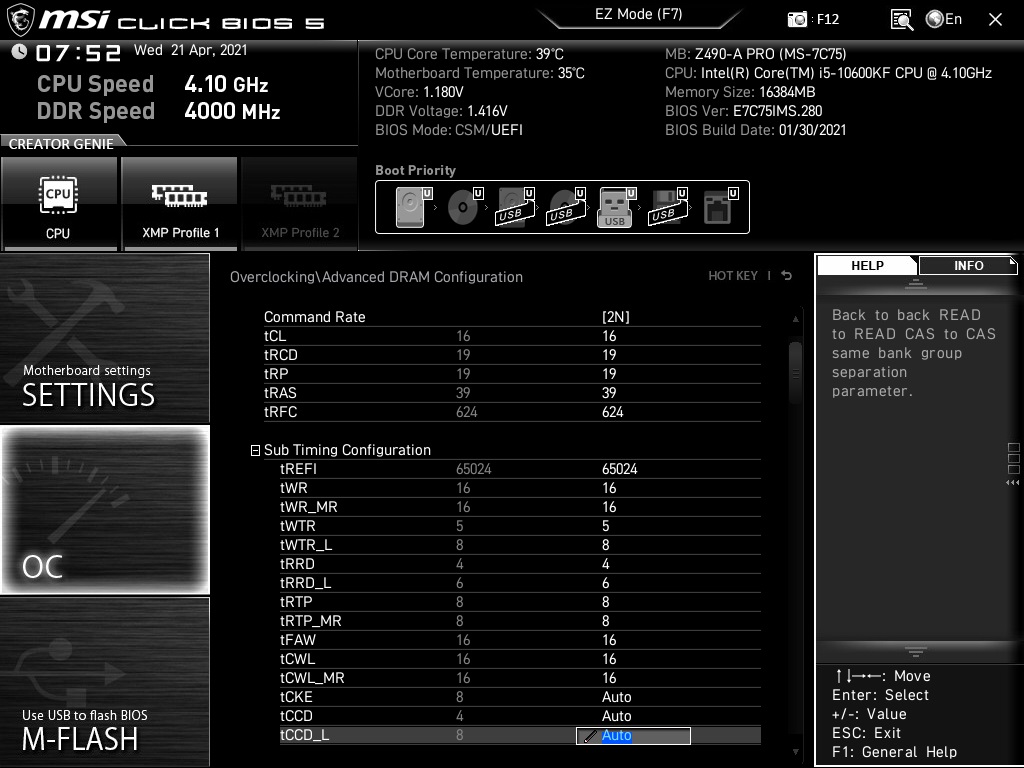Edit the tREFI value 65024
The image size is (1024, 768).
[x=619, y=470]
